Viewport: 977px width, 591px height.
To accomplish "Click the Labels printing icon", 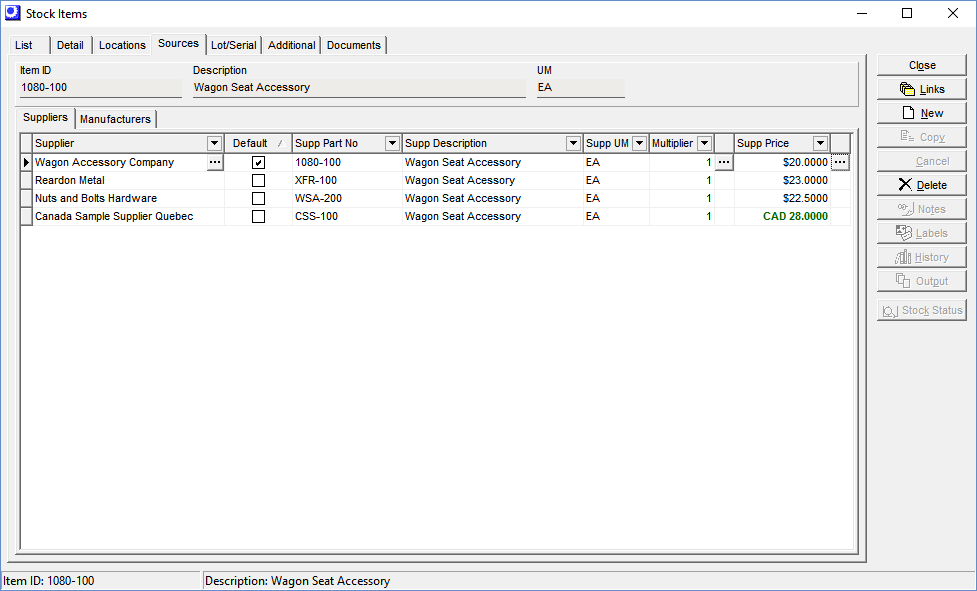I will (x=901, y=232).
